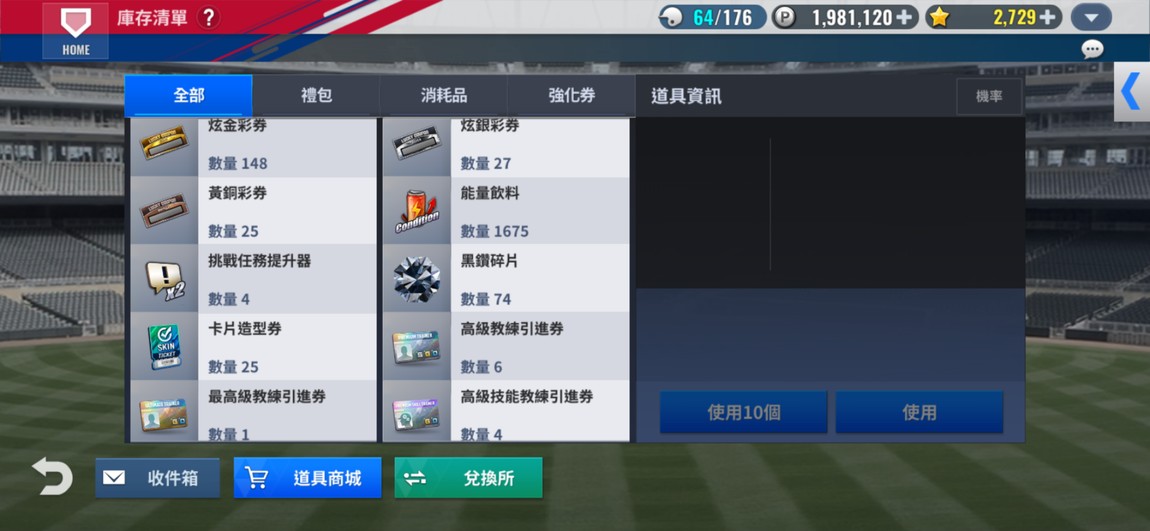View the 機率 probability info
The image size is (1150, 531).
click(x=989, y=96)
